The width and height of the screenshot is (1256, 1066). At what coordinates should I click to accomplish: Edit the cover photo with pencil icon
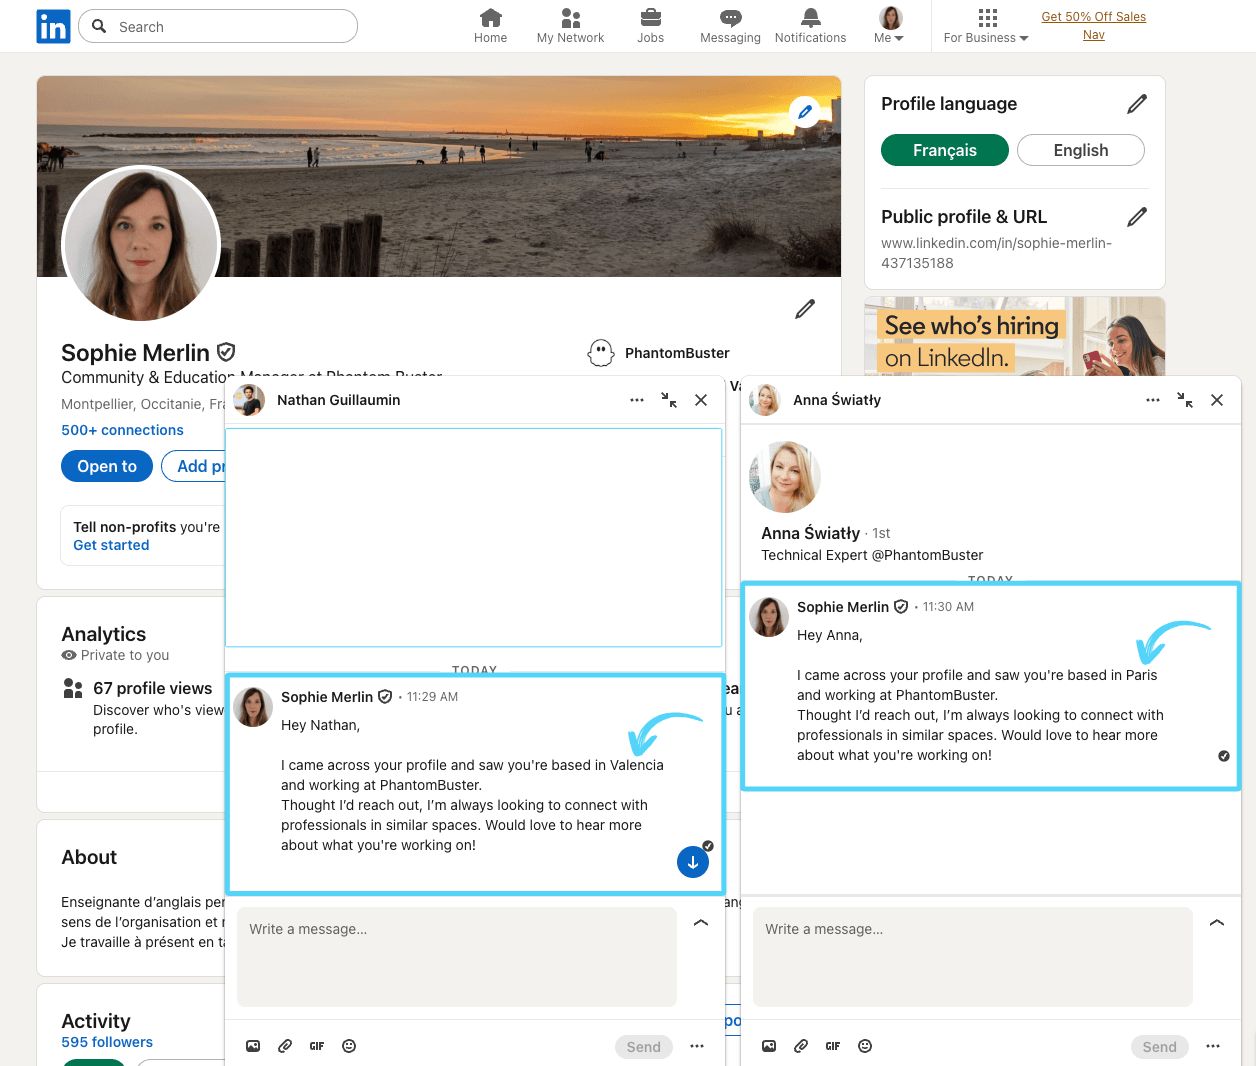804,112
